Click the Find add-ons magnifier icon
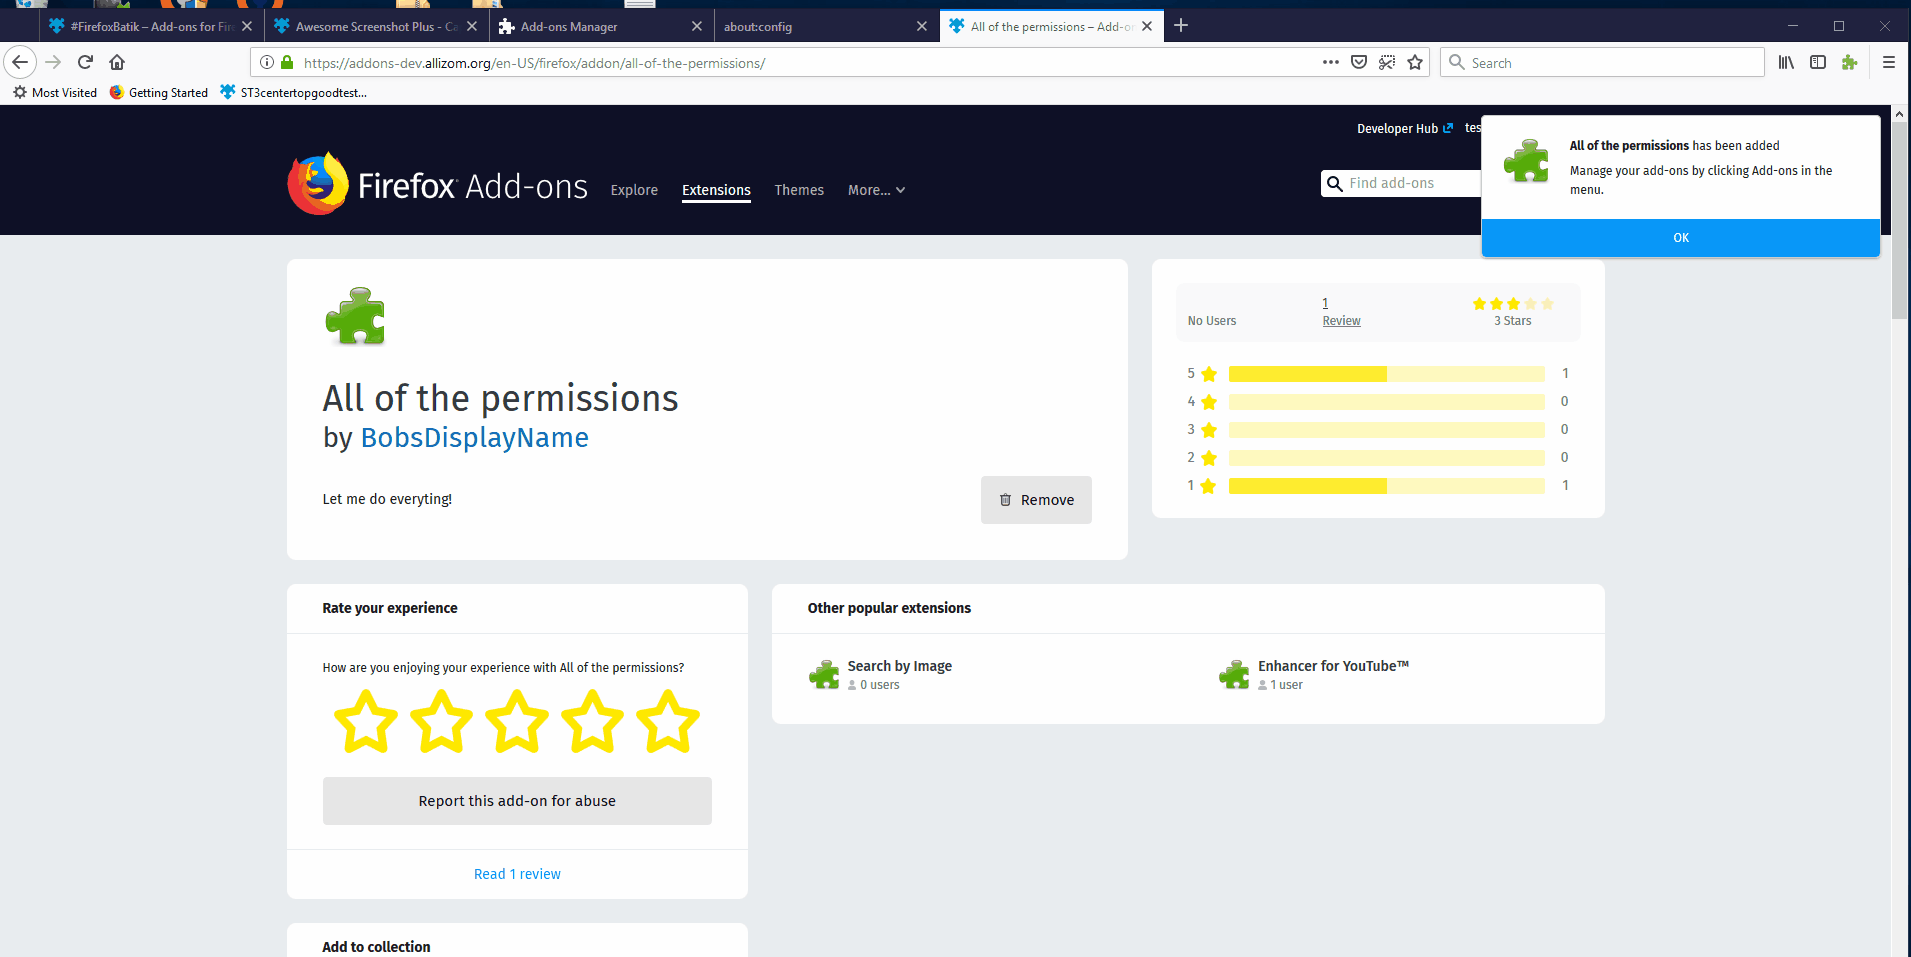The image size is (1911, 957). click(x=1334, y=184)
